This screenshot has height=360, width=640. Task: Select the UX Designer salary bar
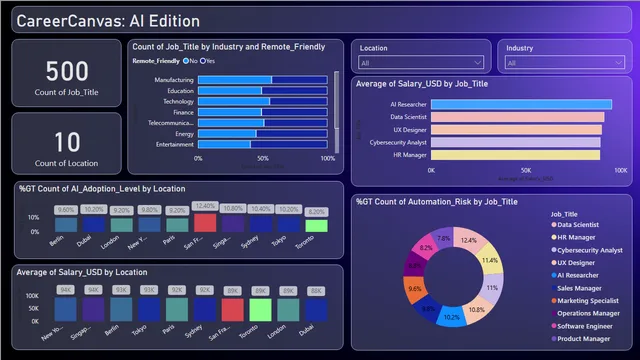[516, 130]
